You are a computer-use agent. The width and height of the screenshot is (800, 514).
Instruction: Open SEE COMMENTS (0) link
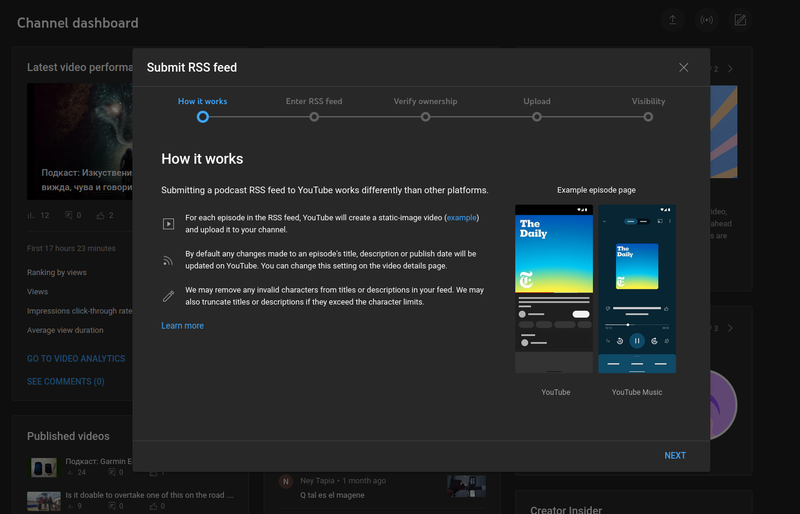[66, 382]
